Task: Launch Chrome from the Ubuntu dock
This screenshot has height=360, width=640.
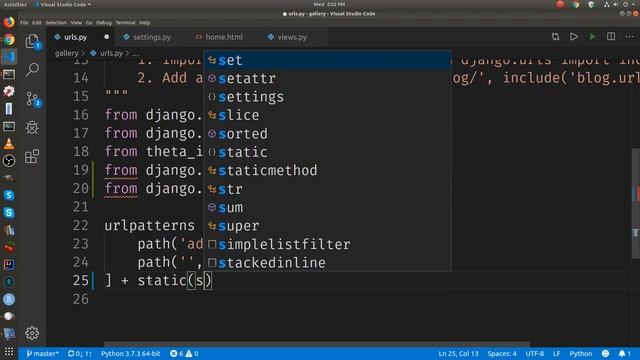Action: (9, 40)
